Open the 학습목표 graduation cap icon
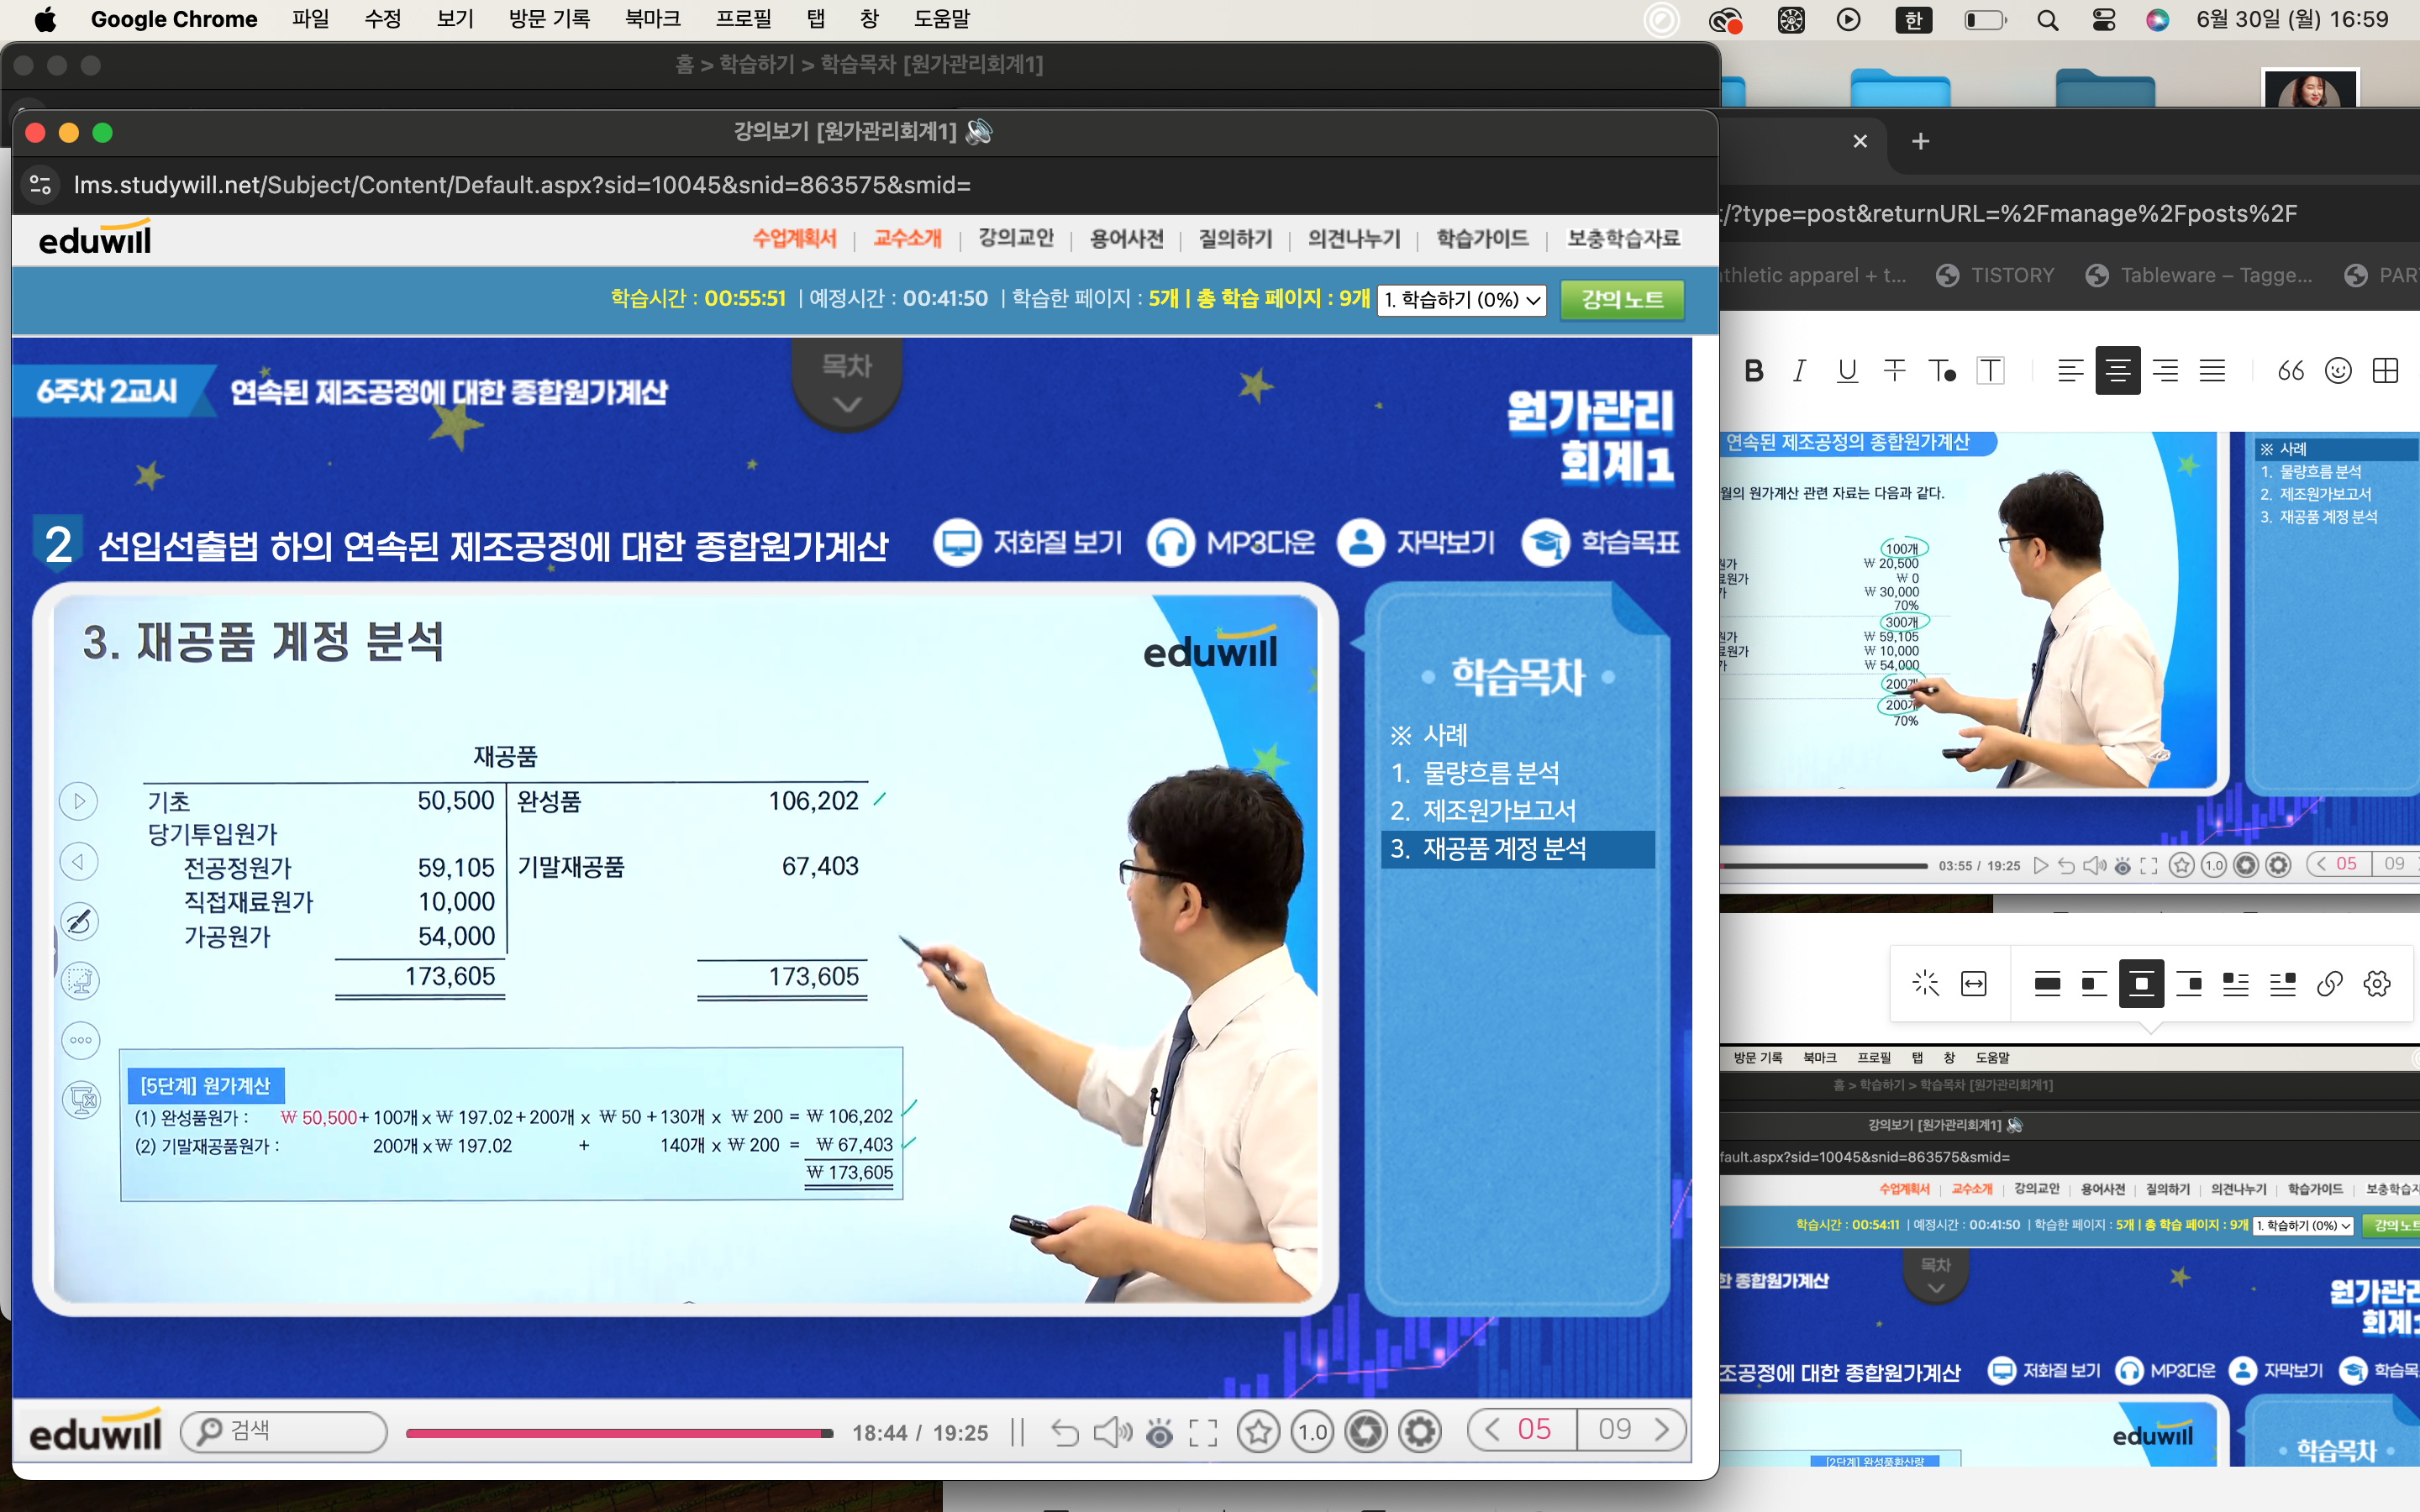The height and width of the screenshot is (1512, 2420). click(1546, 543)
